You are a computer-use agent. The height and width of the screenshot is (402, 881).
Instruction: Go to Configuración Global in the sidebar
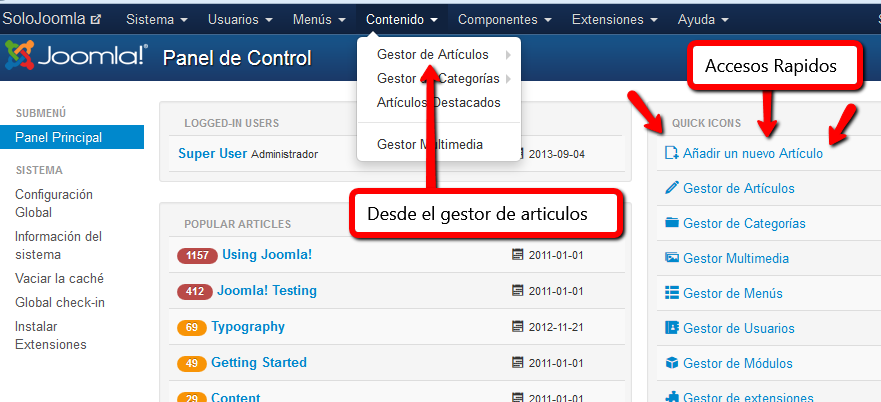54,203
